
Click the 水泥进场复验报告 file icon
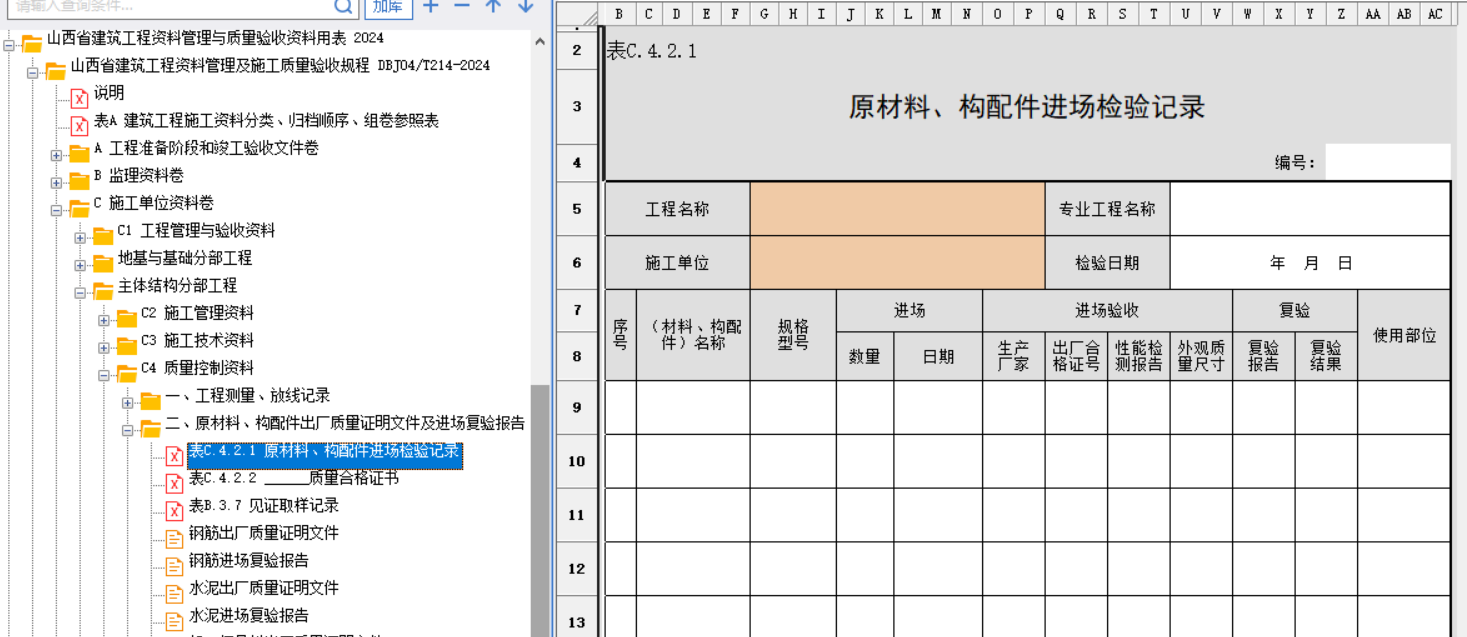point(174,616)
